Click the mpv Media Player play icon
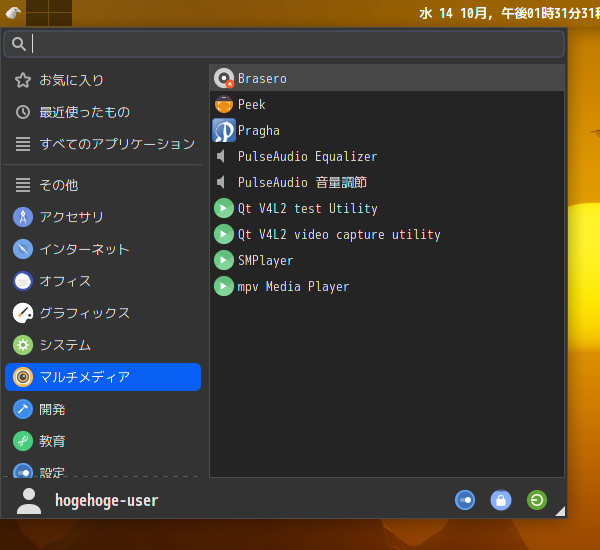The height and width of the screenshot is (550, 600). 224,286
